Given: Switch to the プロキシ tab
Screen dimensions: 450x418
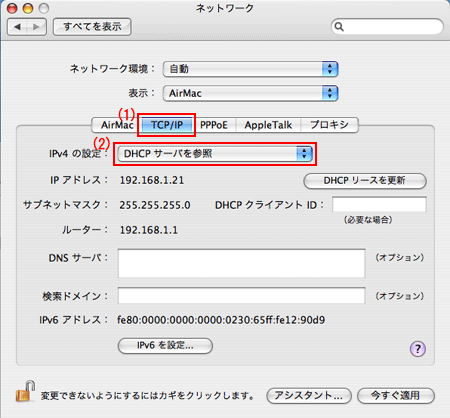Looking at the screenshot, I should pos(329,125).
